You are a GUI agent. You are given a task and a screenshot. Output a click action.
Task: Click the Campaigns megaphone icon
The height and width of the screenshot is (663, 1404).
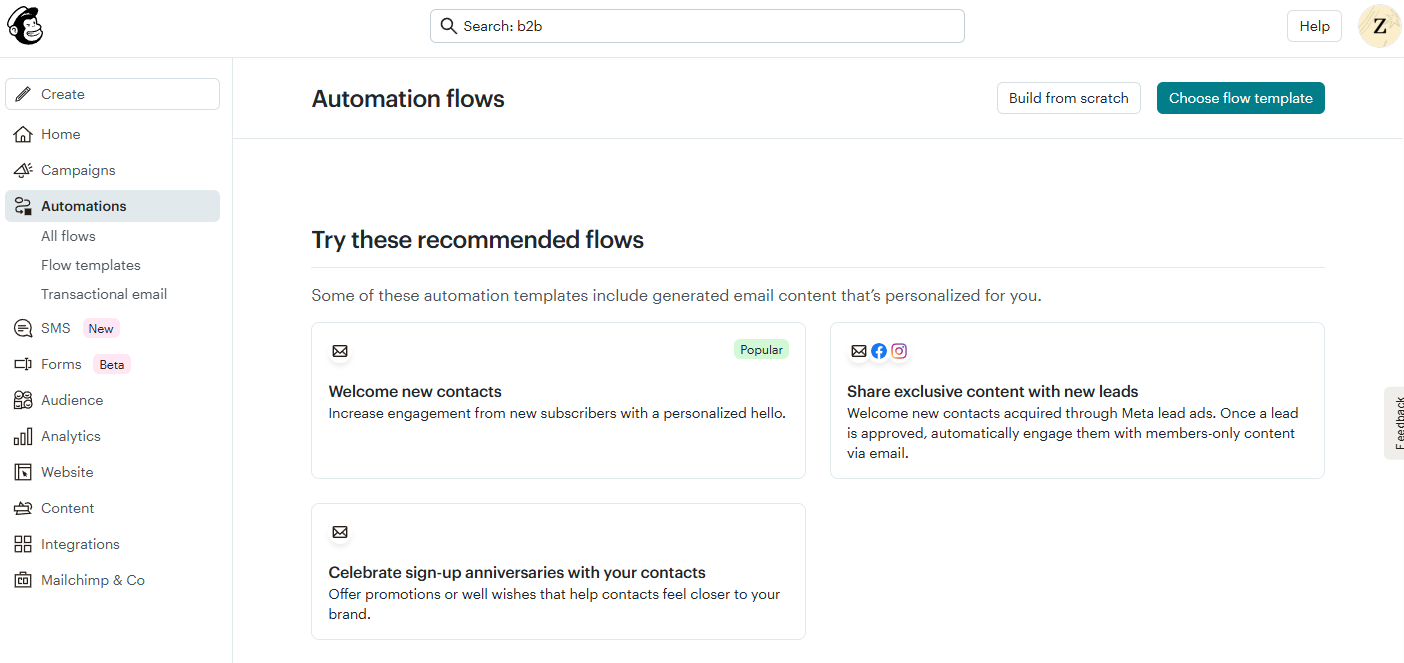pos(23,170)
